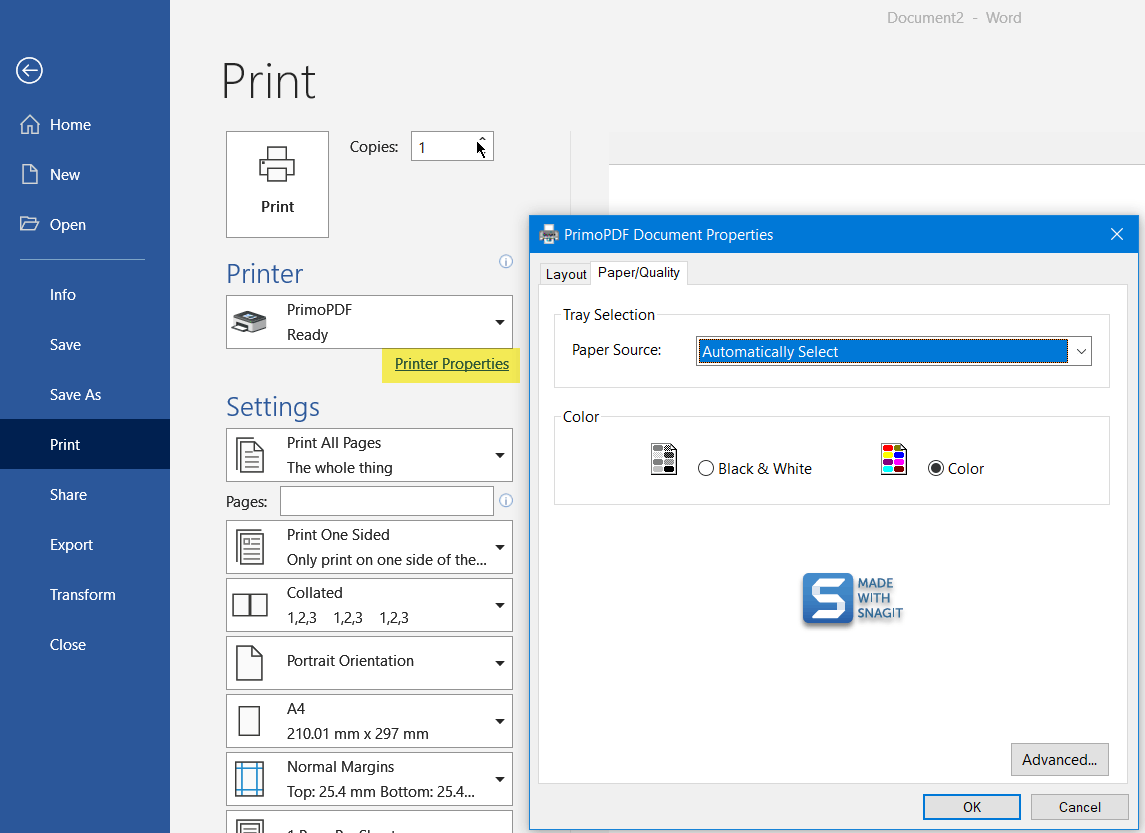
Task: Click the Black & White sample page icon
Action: tap(664, 459)
